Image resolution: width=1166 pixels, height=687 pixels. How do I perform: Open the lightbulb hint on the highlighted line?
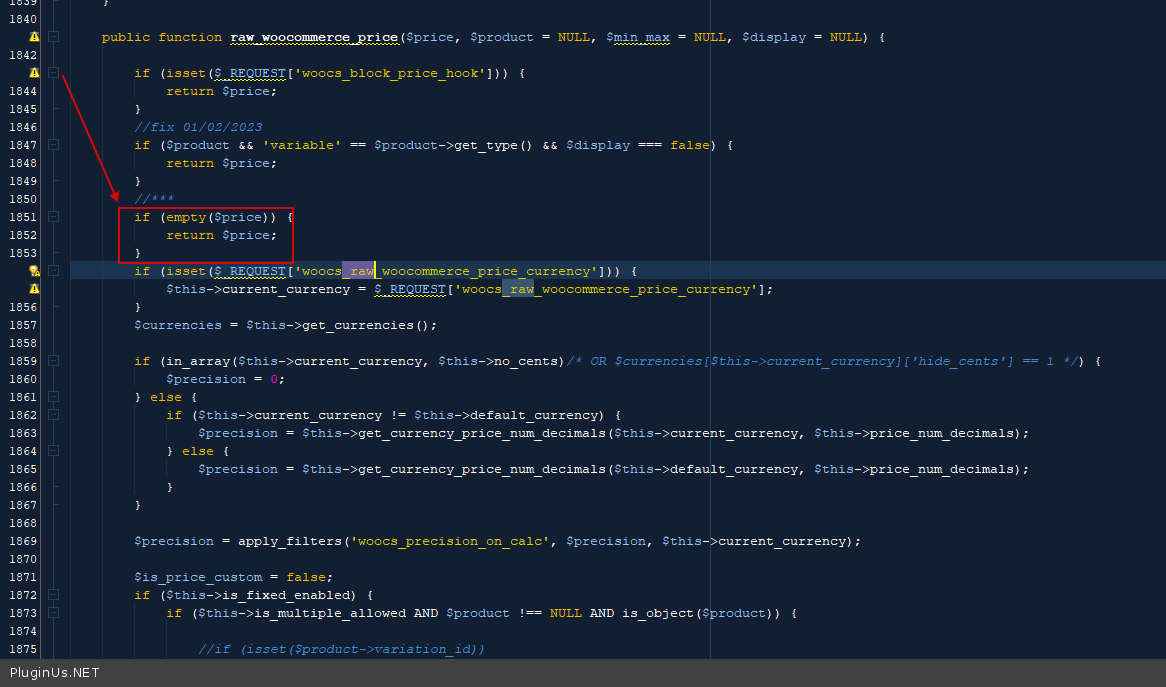[x=34, y=271]
